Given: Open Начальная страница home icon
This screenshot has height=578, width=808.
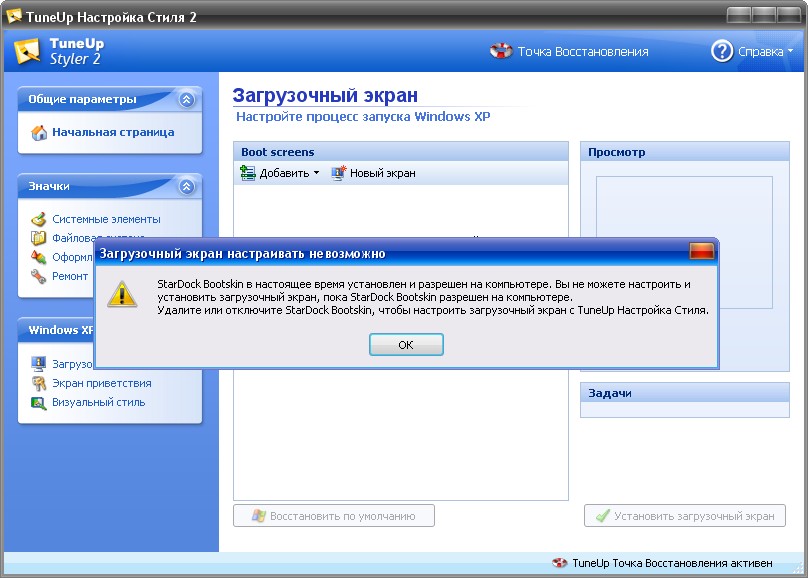Looking at the screenshot, I should tap(39, 133).
